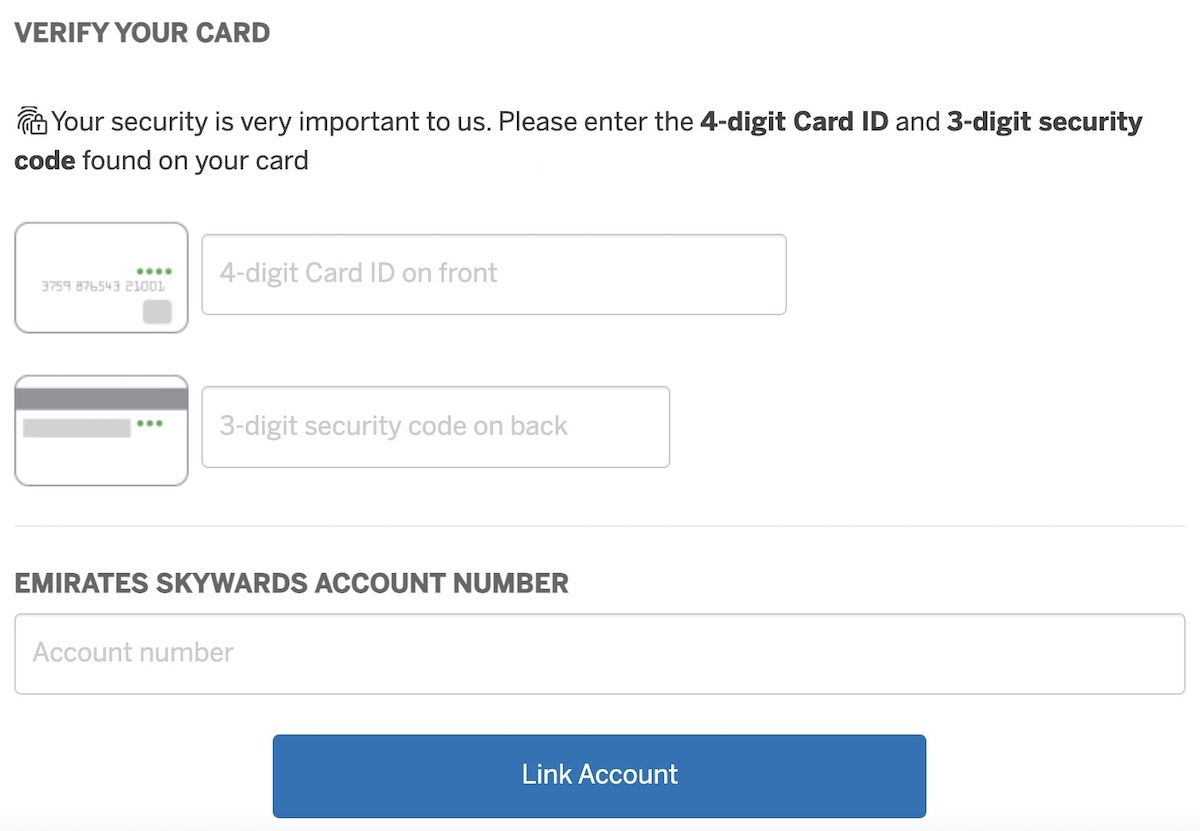Click the back-of-card illustration
1200x831 pixels.
(x=101, y=430)
